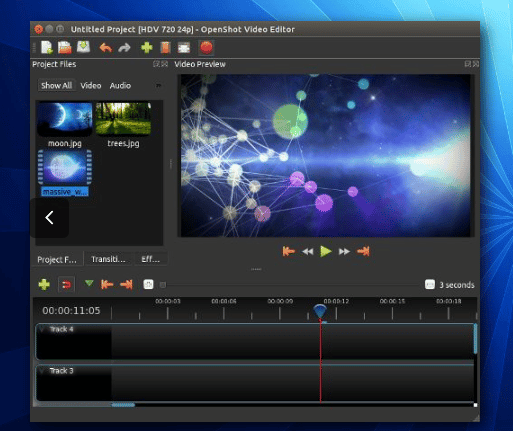Image resolution: width=513 pixels, height=431 pixels.
Task: Open the profile chooser in the toolbar
Action: point(165,48)
